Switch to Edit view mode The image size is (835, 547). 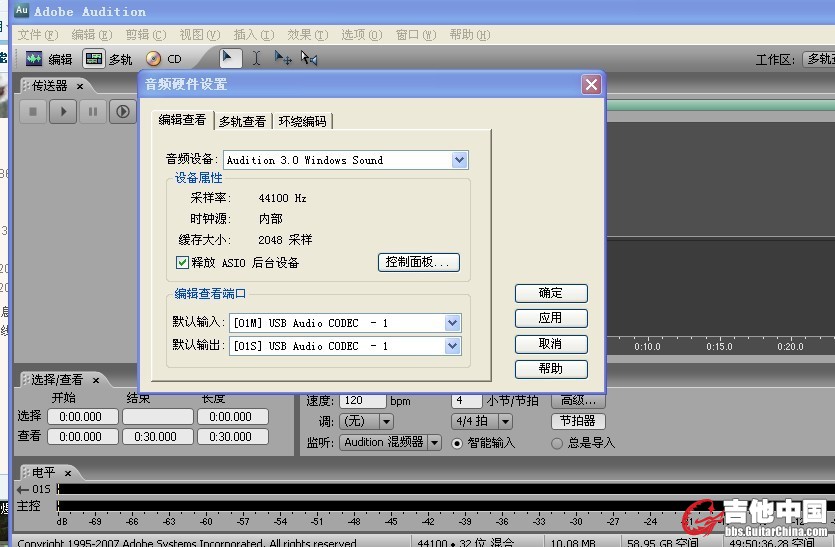click(48, 59)
